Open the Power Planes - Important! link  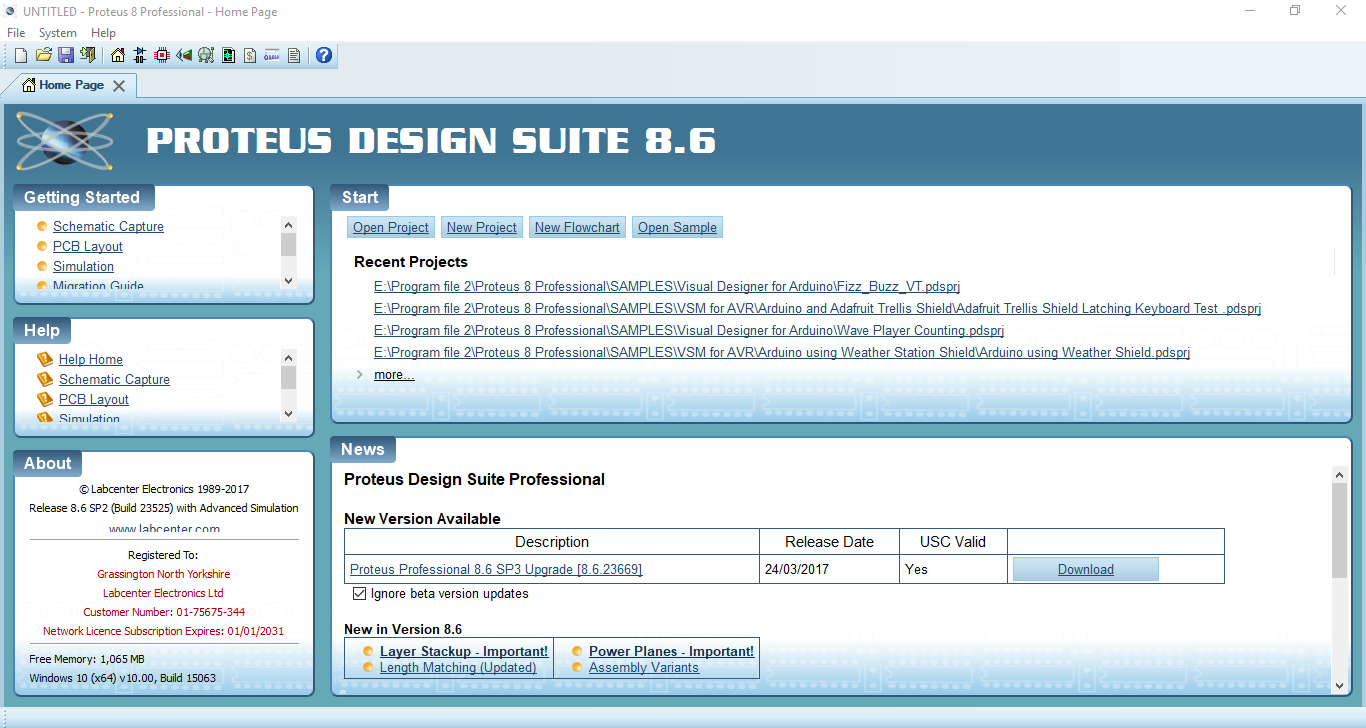tap(671, 651)
